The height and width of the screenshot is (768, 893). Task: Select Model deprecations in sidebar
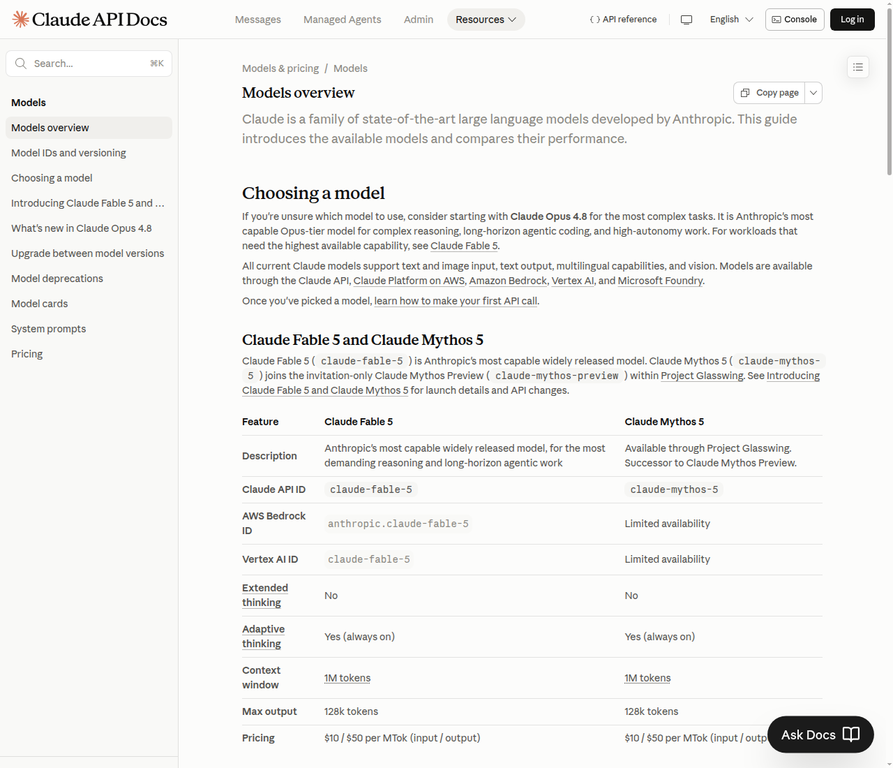(57, 278)
